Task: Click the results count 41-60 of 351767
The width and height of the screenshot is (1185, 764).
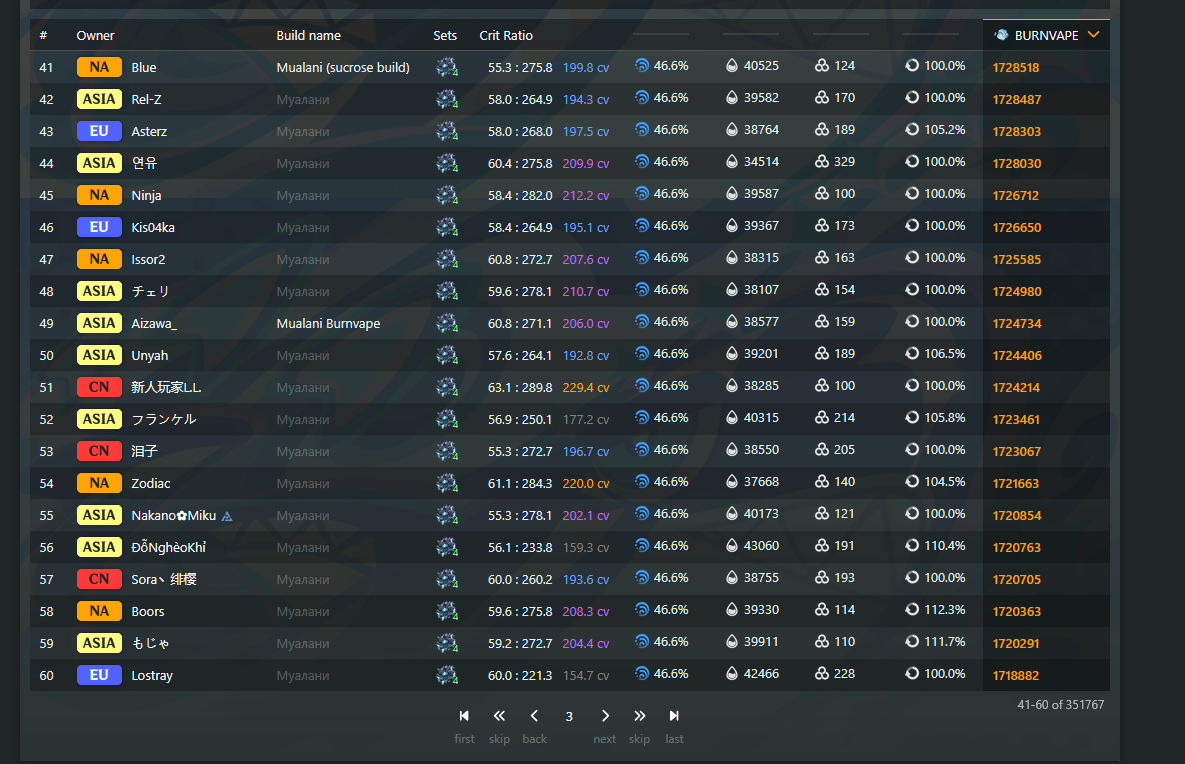Action: coord(1060,704)
